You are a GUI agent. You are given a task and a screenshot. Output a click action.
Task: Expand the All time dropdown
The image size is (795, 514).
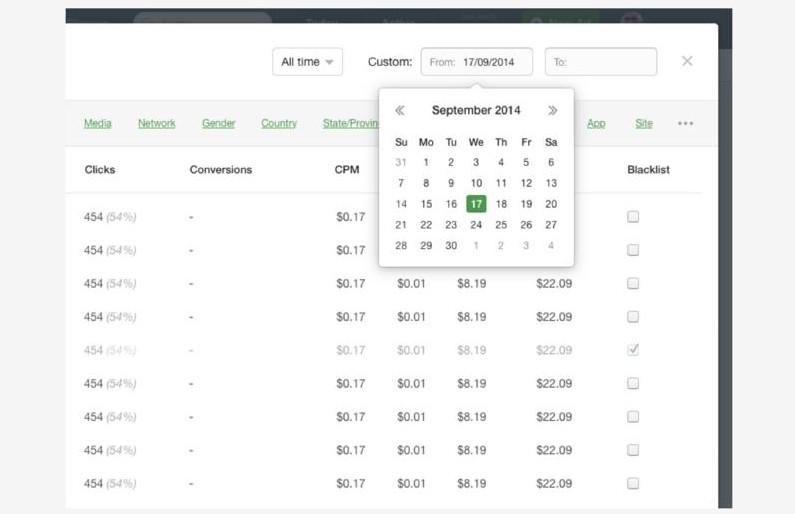(x=307, y=62)
